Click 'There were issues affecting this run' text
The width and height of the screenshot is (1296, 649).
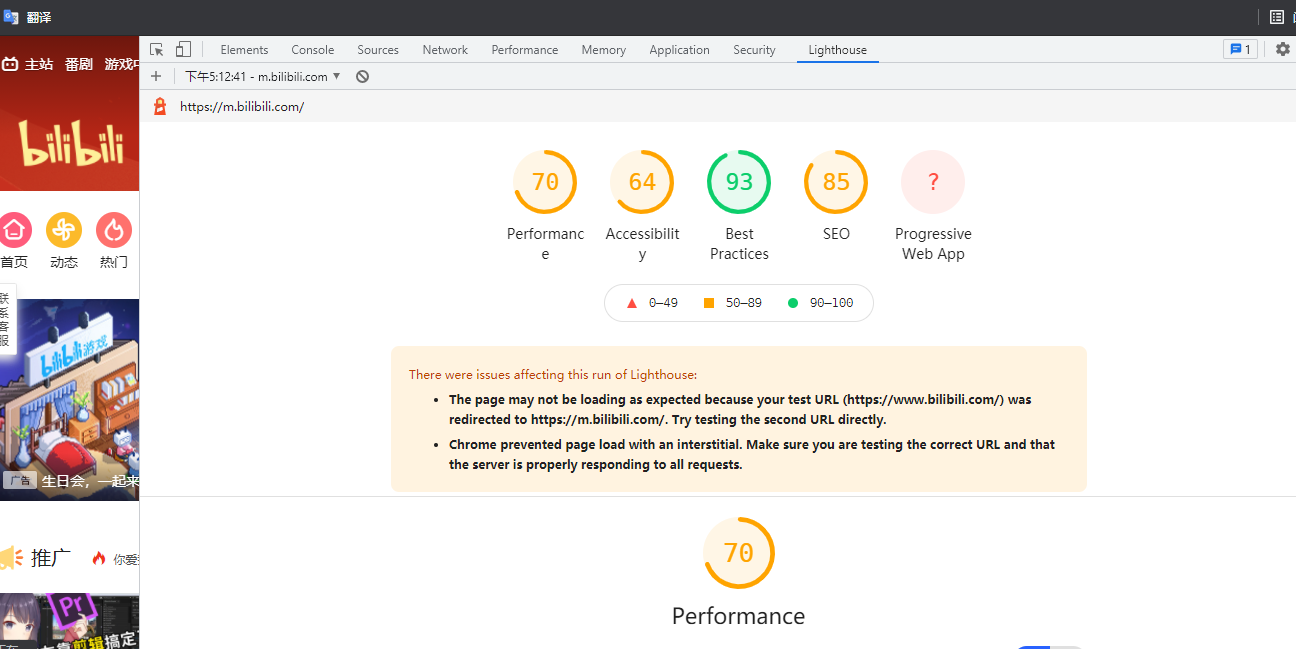[553, 375]
